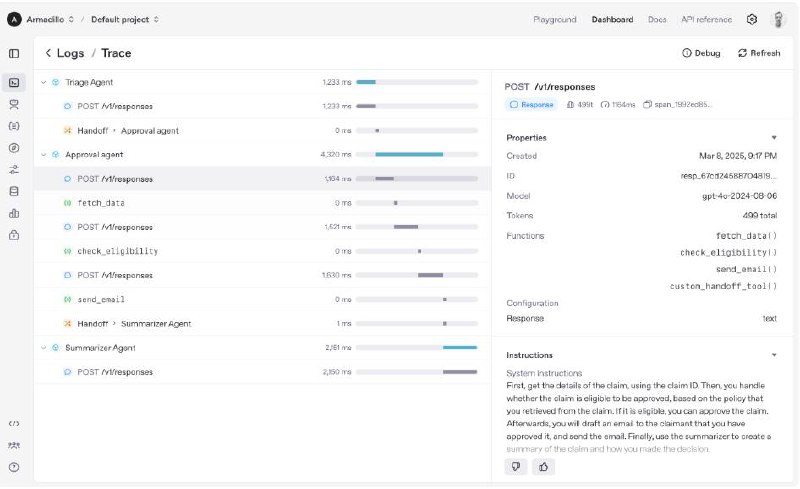Open the Playground tab
The width and height of the screenshot is (800, 489).
tap(555, 19)
